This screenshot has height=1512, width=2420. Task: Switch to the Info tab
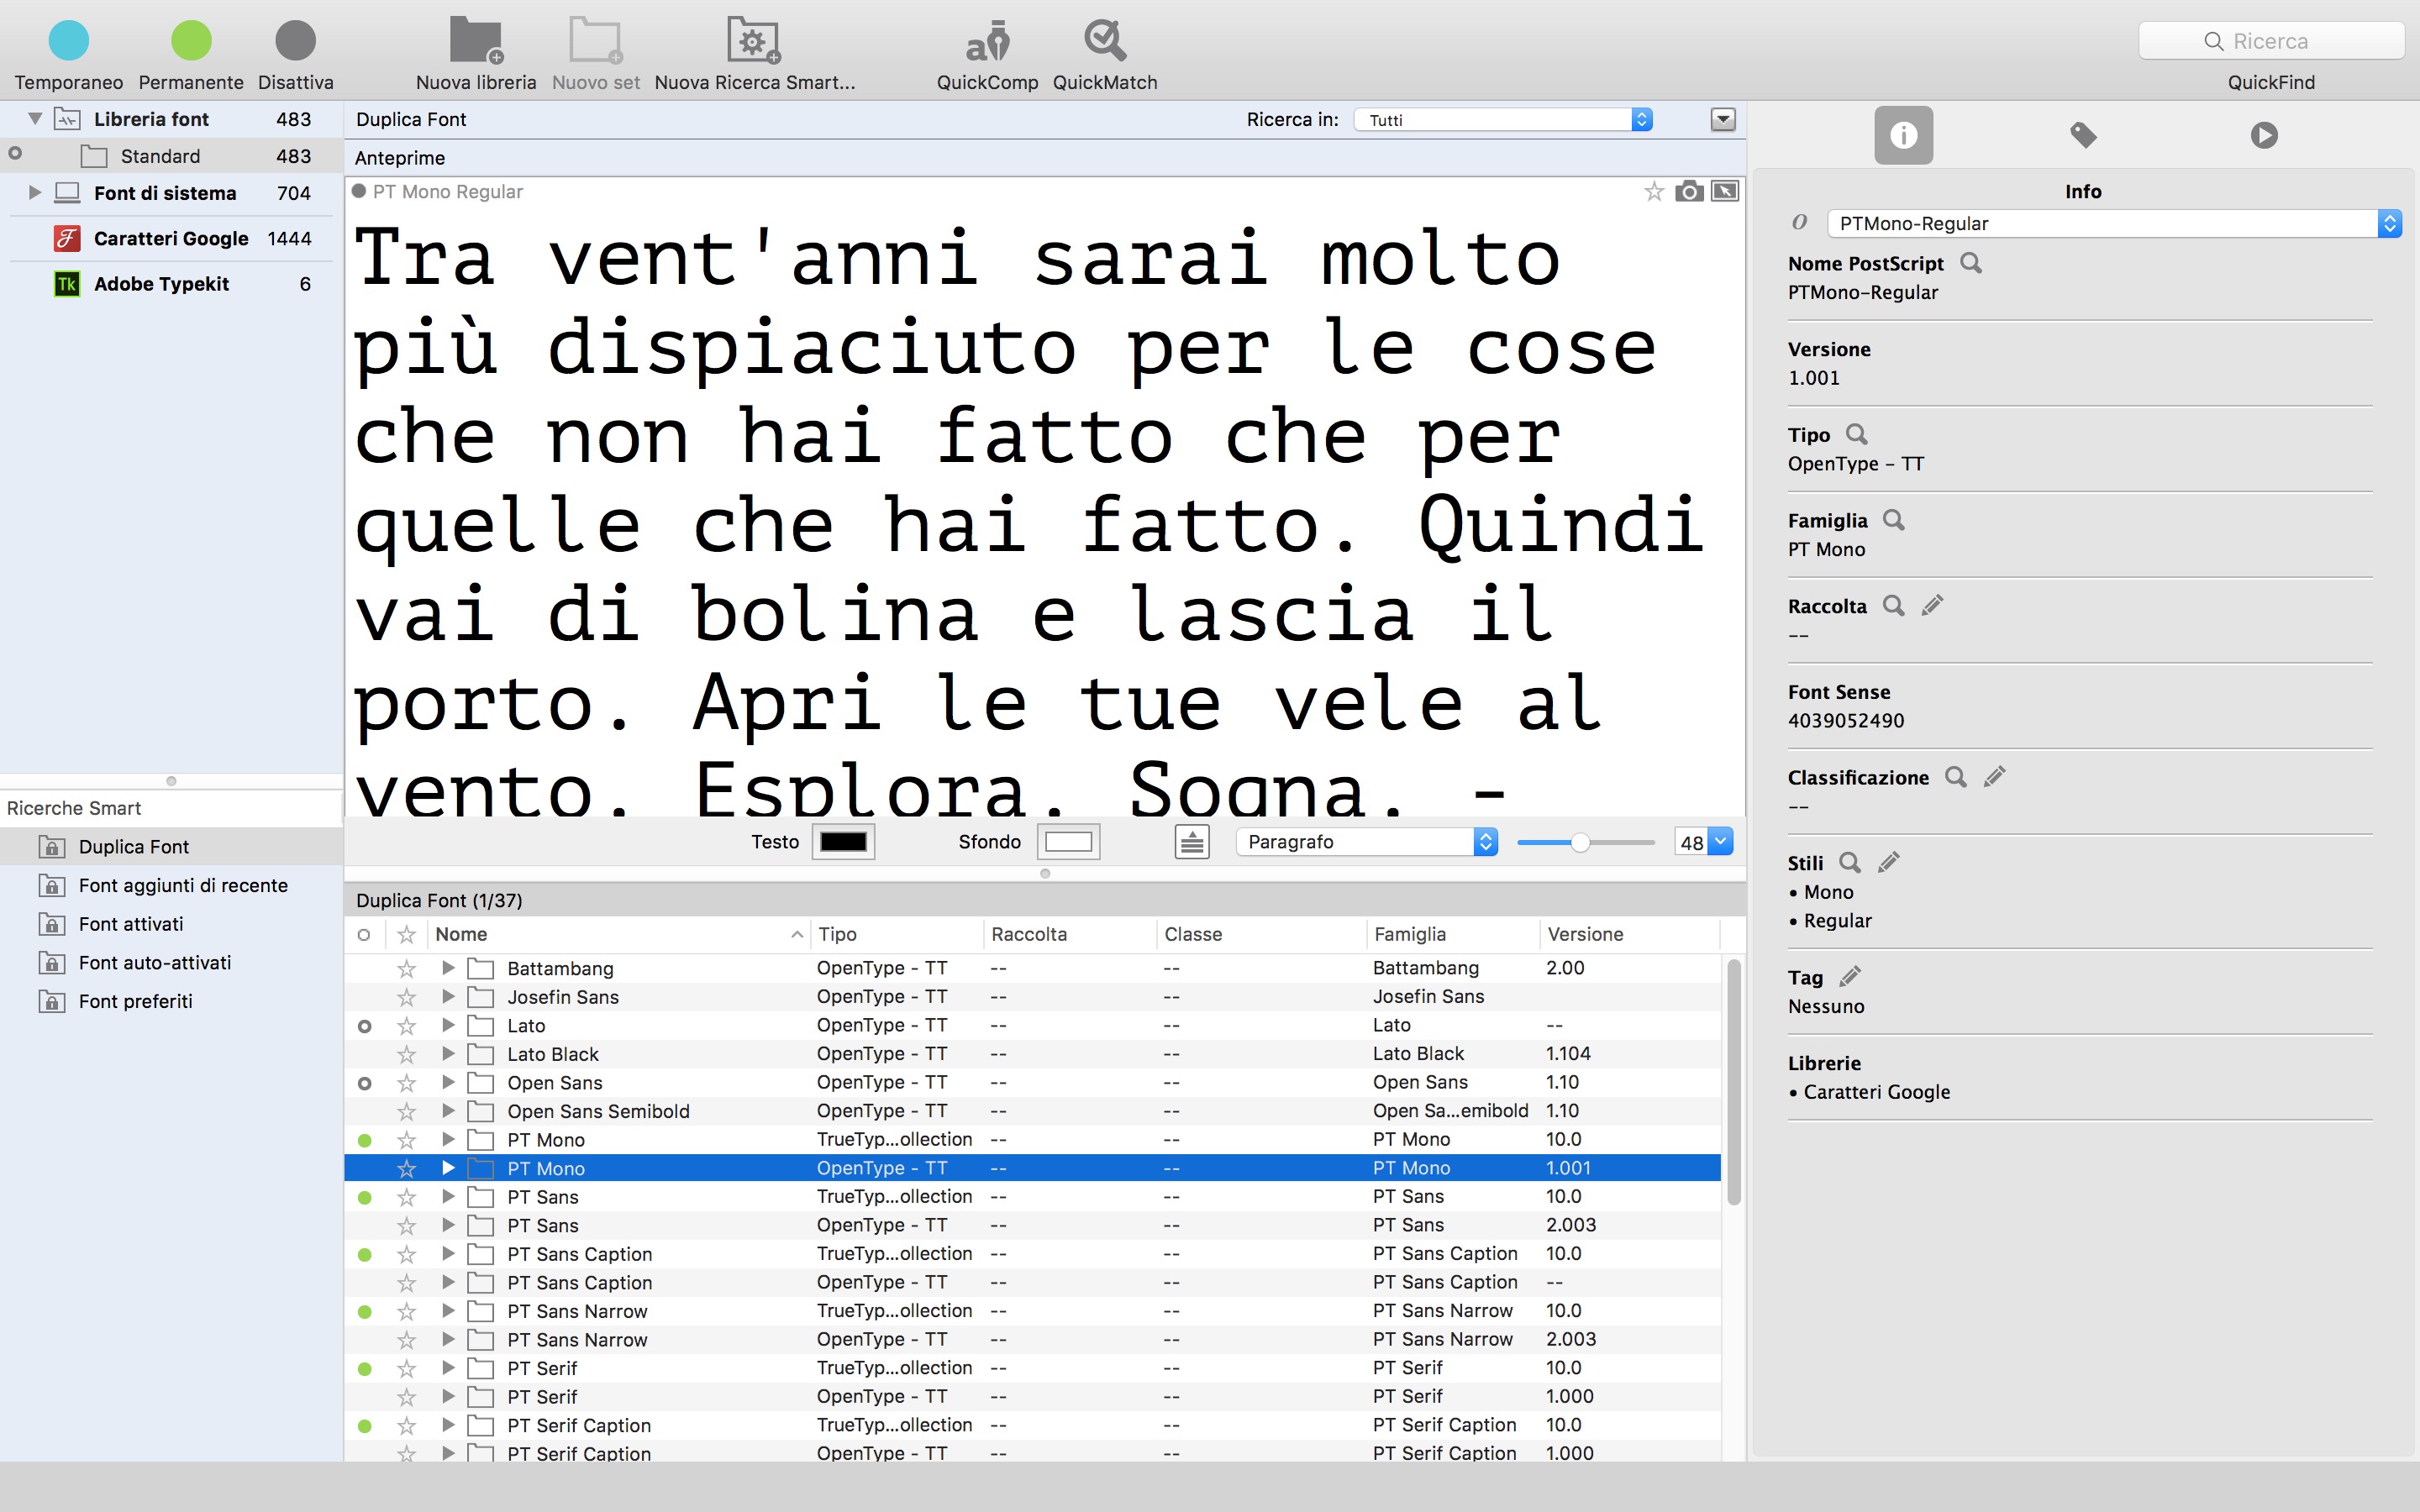(x=1903, y=135)
